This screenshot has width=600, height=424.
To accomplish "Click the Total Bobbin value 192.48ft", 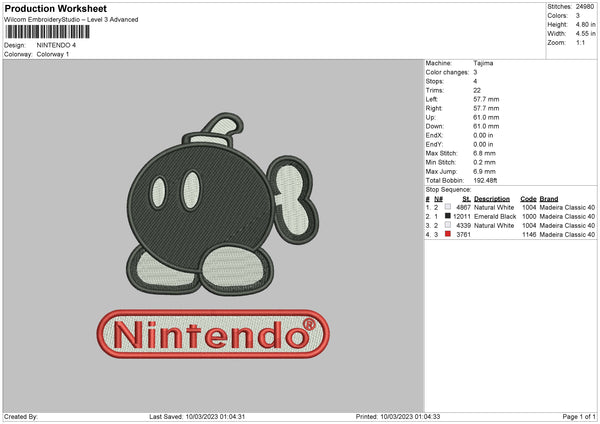I will click(x=485, y=181).
